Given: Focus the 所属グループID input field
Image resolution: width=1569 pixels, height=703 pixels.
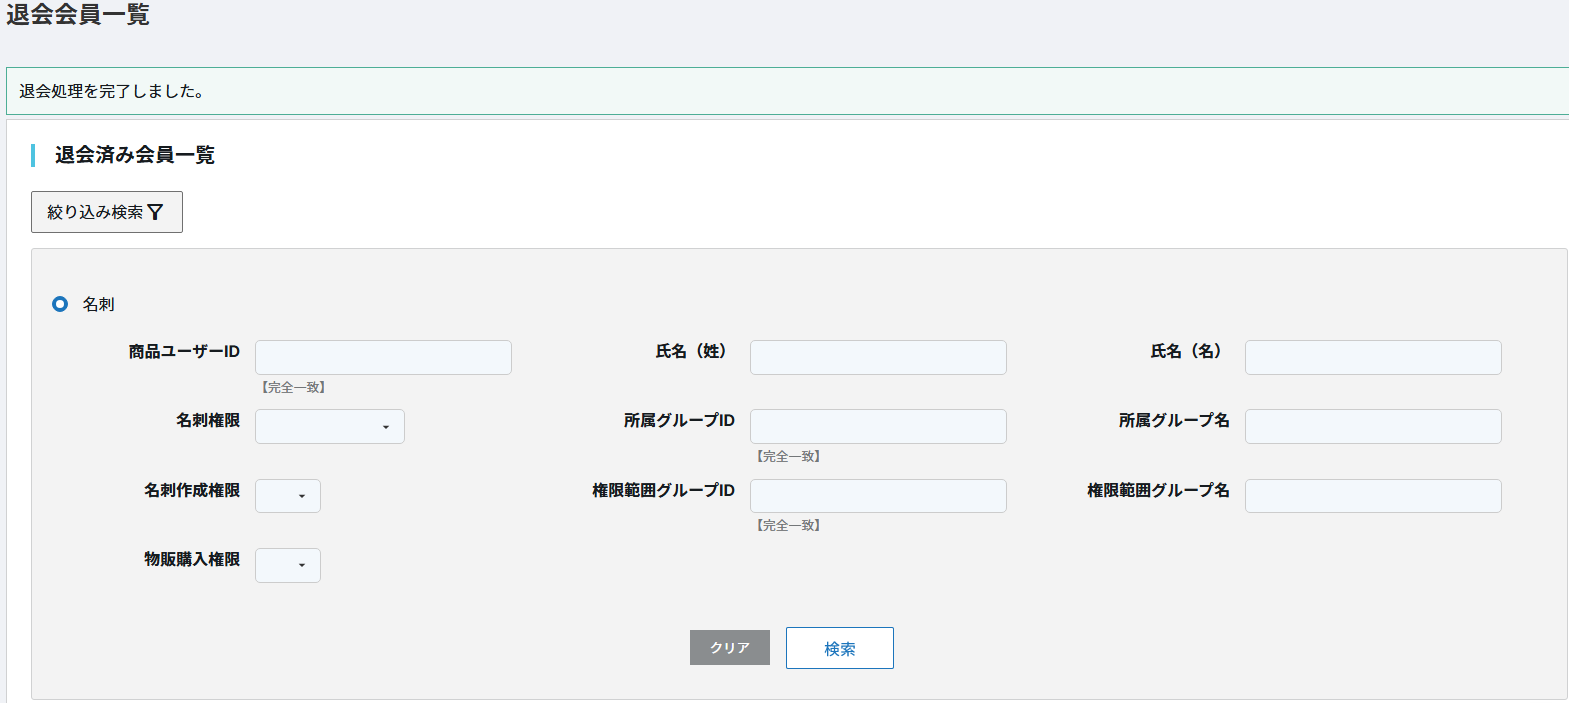Looking at the screenshot, I should [878, 427].
